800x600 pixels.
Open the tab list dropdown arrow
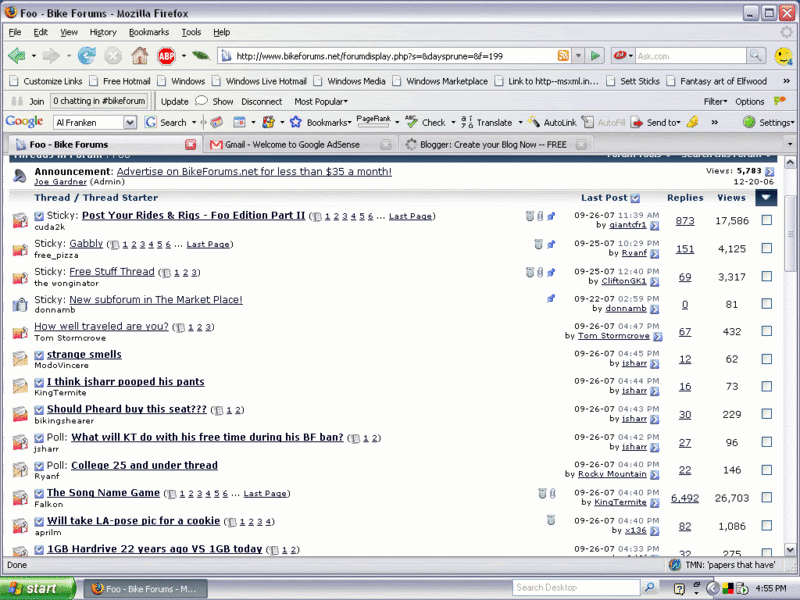pyautogui.click(x=790, y=144)
